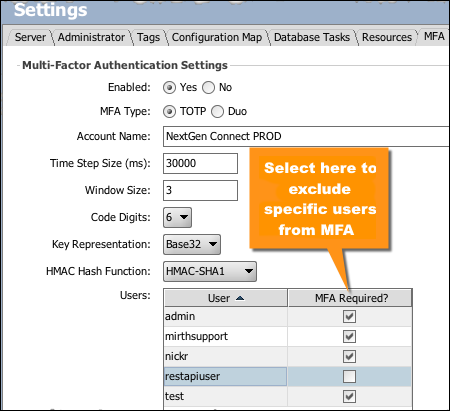Uncheck MFA Required for test
This screenshot has height=411, width=450.
[x=349, y=396]
